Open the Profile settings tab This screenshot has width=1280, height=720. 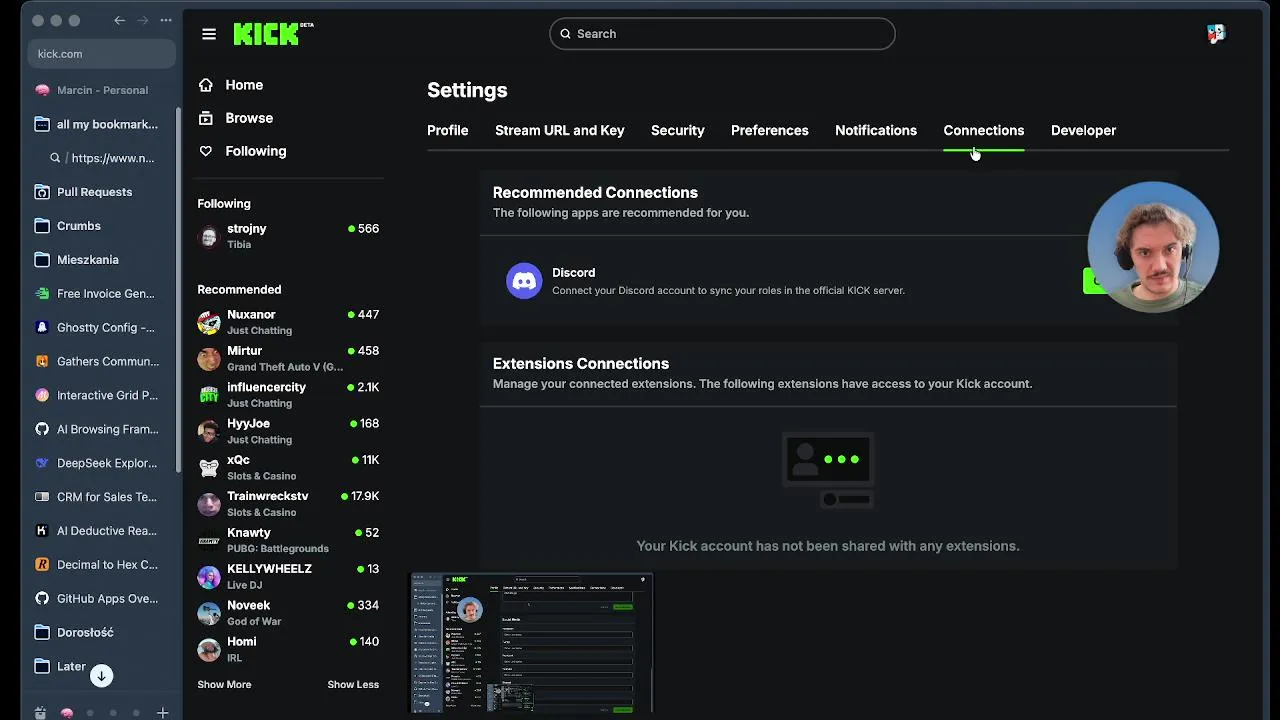click(448, 131)
